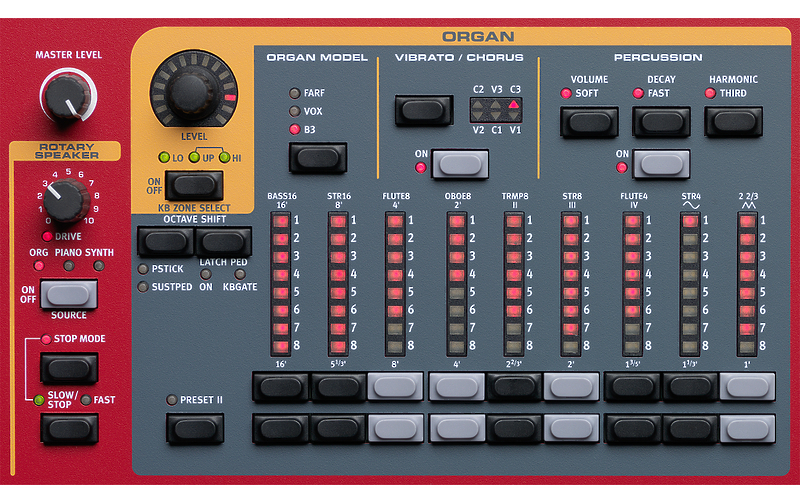800x503 pixels.
Task: Click the Preset II button
Action: 195,429
